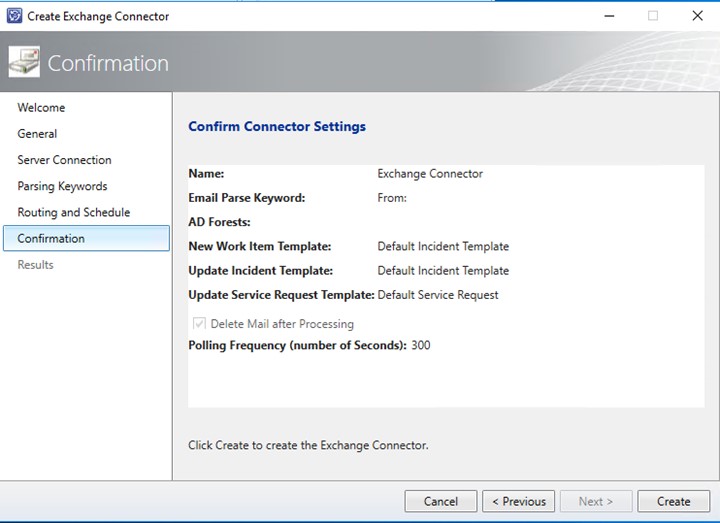This screenshot has height=523, width=720.
Task: Open the Welcome wizard step
Action: pos(41,107)
